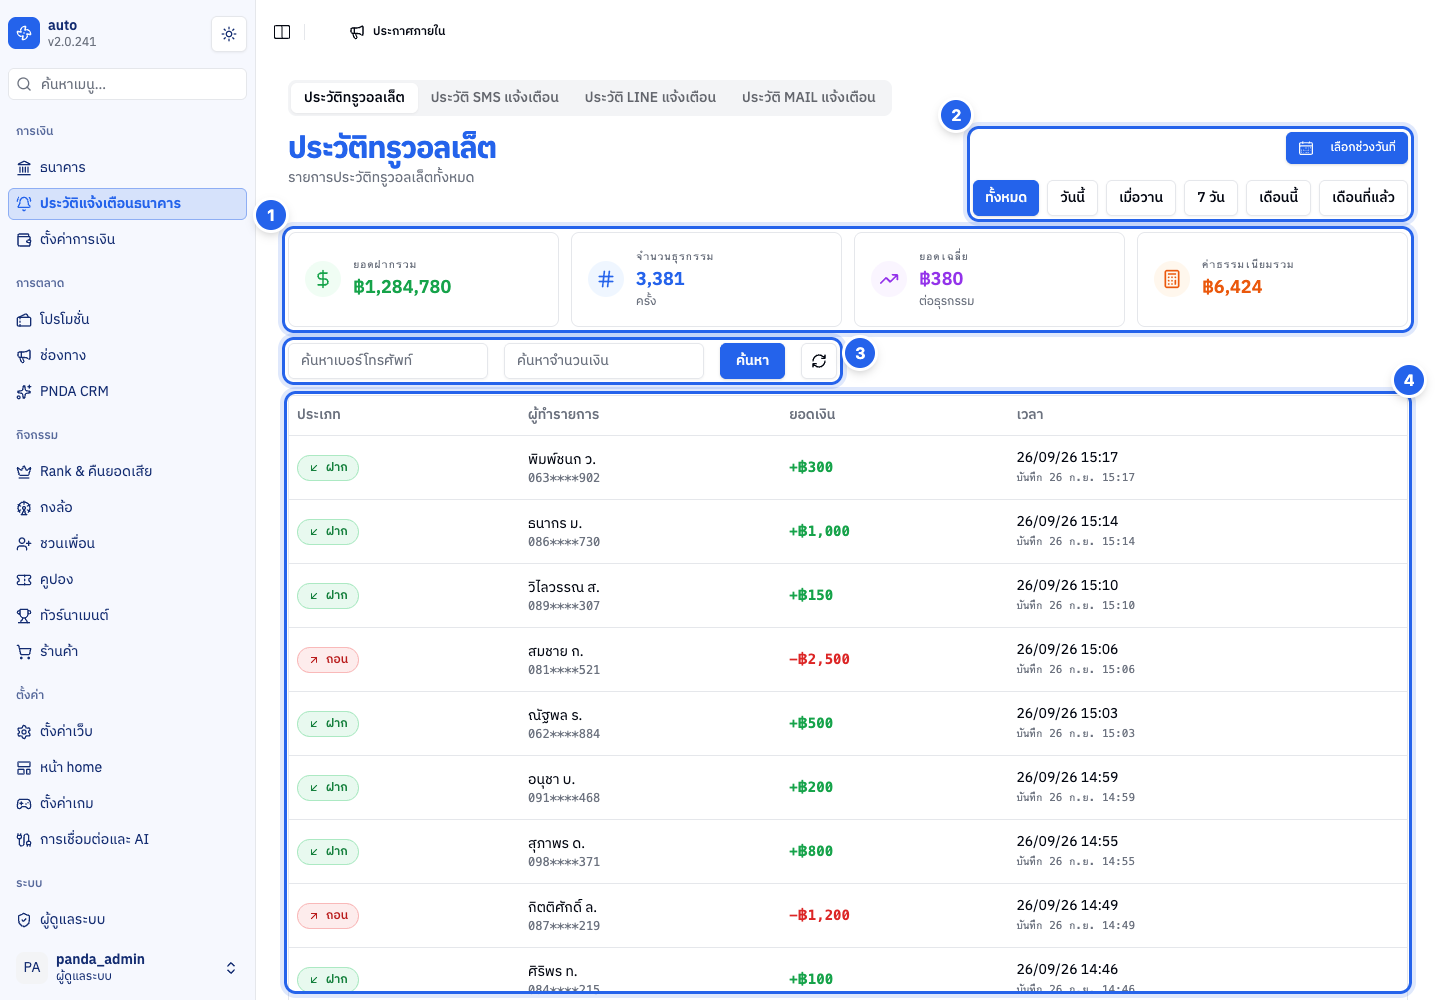The height and width of the screenshot is (1000, 1440).
Task: Open the ประกาศภายใน megaphone announcement
Action: (x=397, y=32)
